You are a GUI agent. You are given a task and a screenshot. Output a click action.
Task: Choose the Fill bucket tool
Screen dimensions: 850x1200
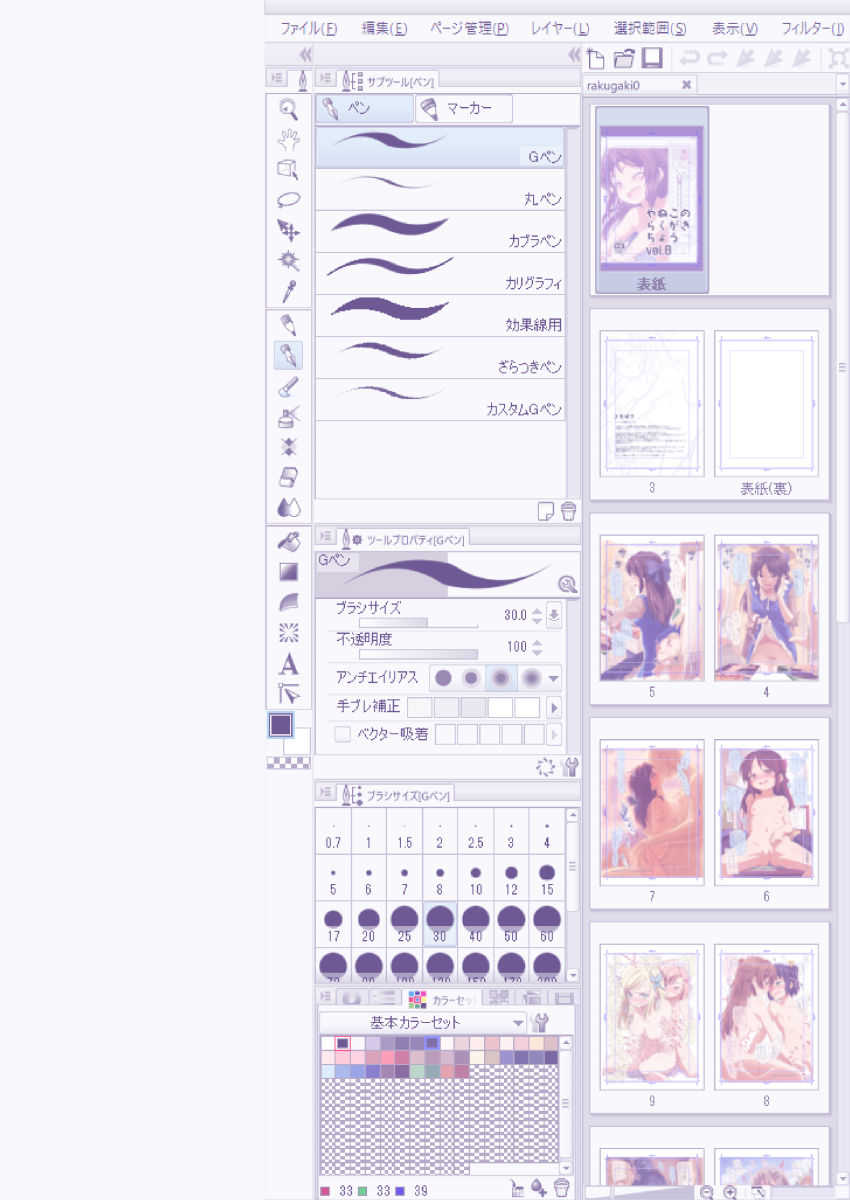(x=288, y=542)
